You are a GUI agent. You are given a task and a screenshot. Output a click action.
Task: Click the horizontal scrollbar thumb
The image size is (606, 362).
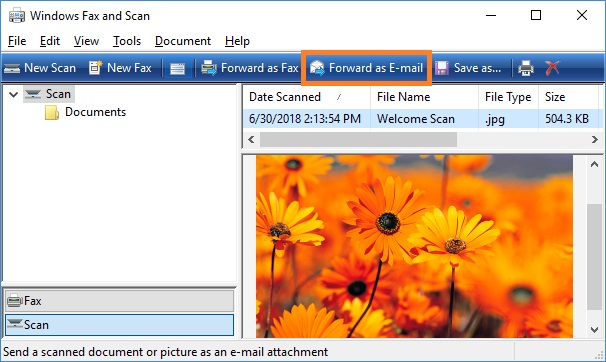[x=358, y=139]
